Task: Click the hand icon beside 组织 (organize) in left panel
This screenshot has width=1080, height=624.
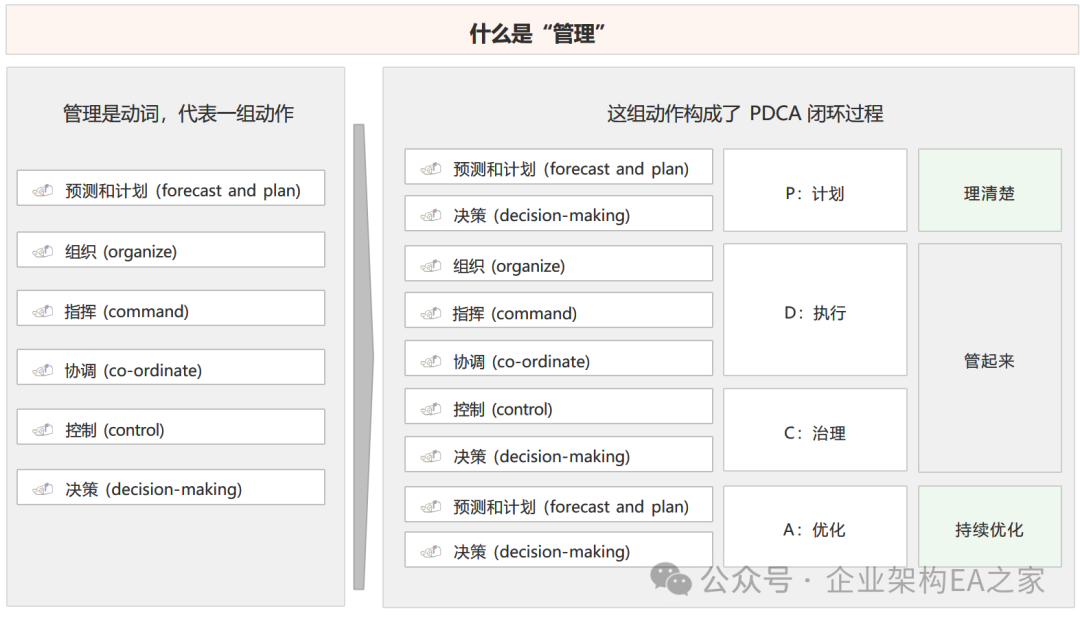Action: 43,252
